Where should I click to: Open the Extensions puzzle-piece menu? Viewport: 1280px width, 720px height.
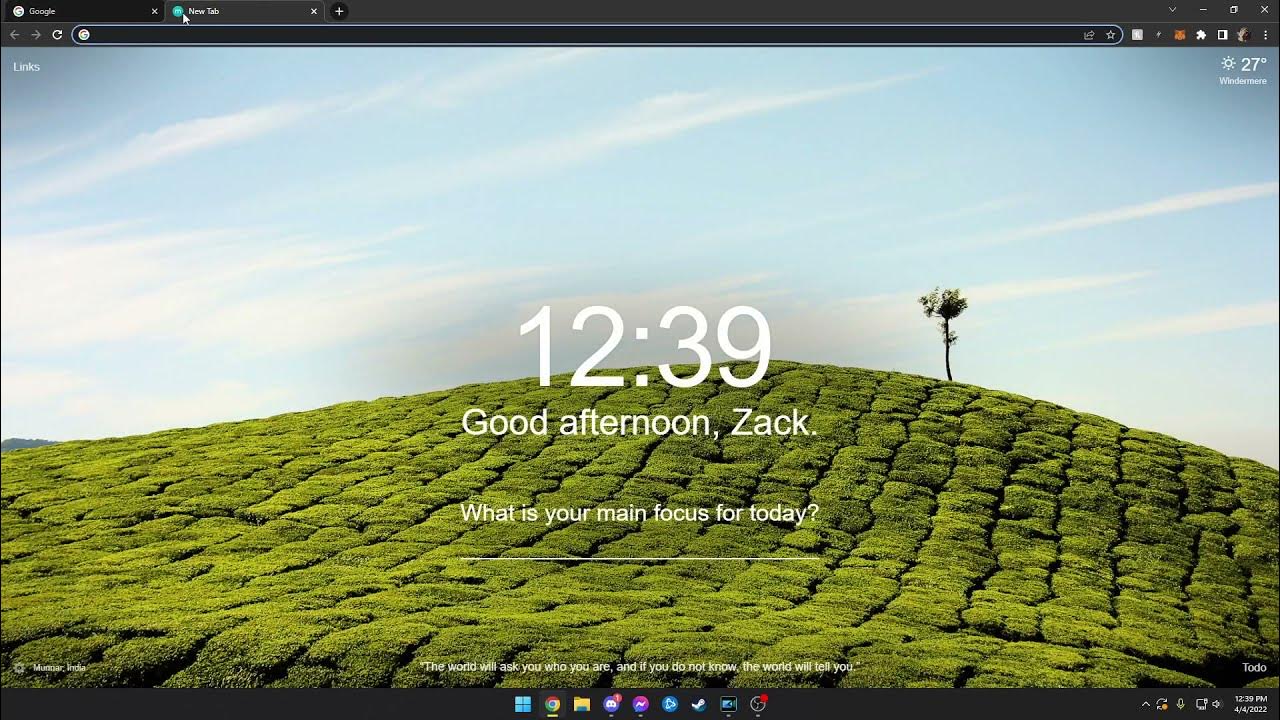pos(1201,34)
